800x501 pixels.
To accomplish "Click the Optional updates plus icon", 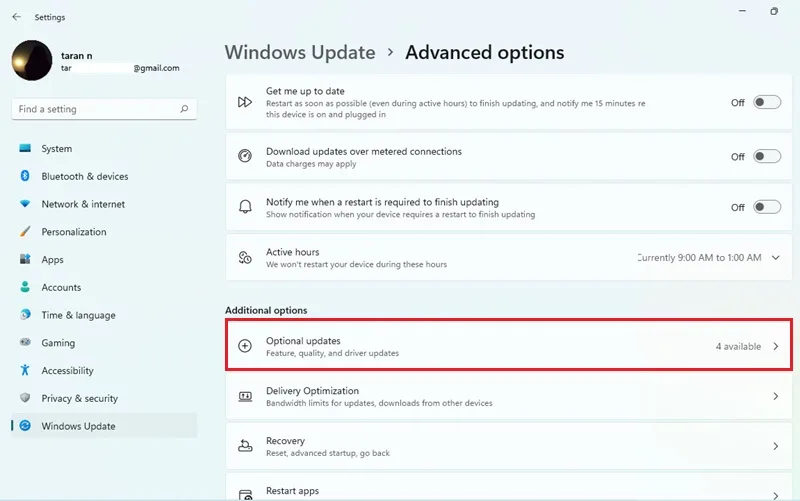I will (x=245, y=346).
